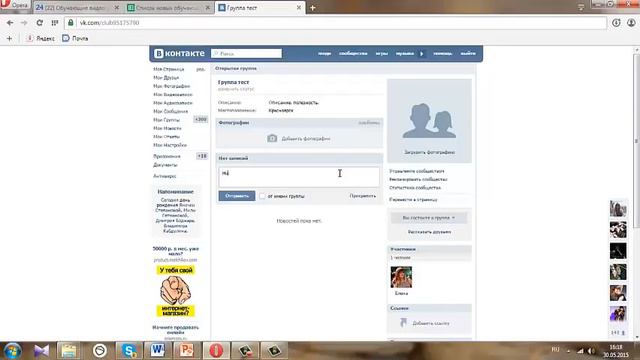Click the wall post text area
Screen dimensions: 640x360
(299, 177)
